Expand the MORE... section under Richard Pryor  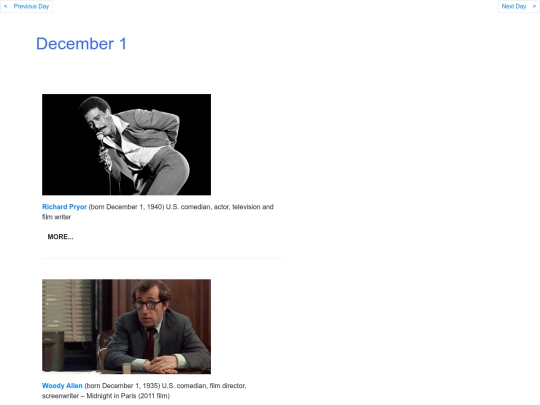click(60, 237)
